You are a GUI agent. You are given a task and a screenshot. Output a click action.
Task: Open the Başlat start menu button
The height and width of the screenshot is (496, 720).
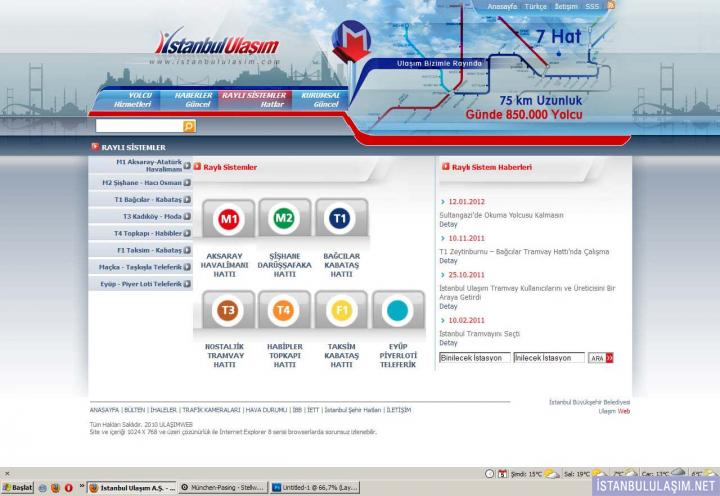18,487
